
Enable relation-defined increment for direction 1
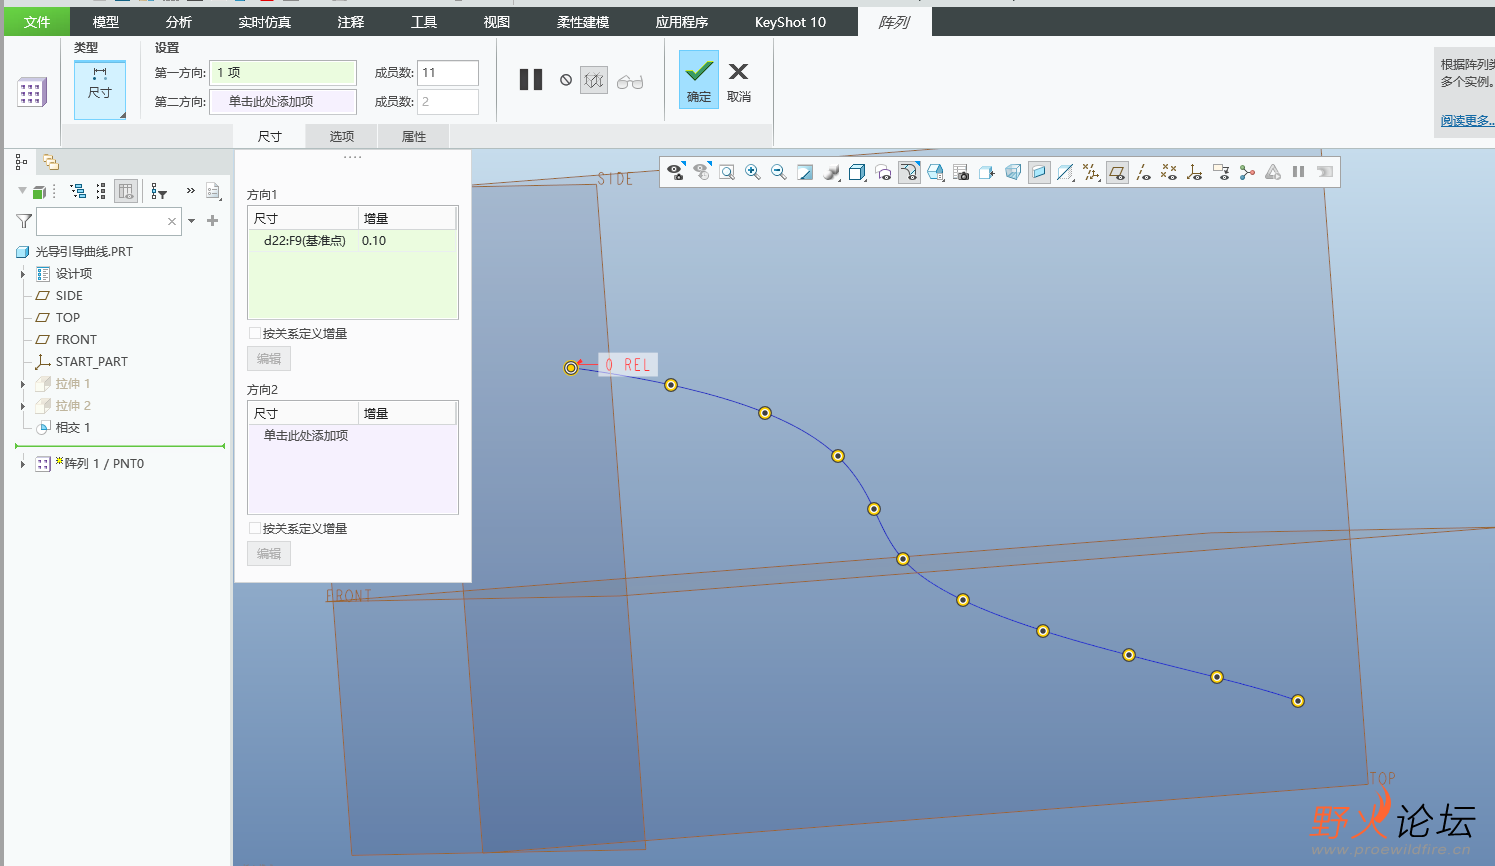point(254,333)
